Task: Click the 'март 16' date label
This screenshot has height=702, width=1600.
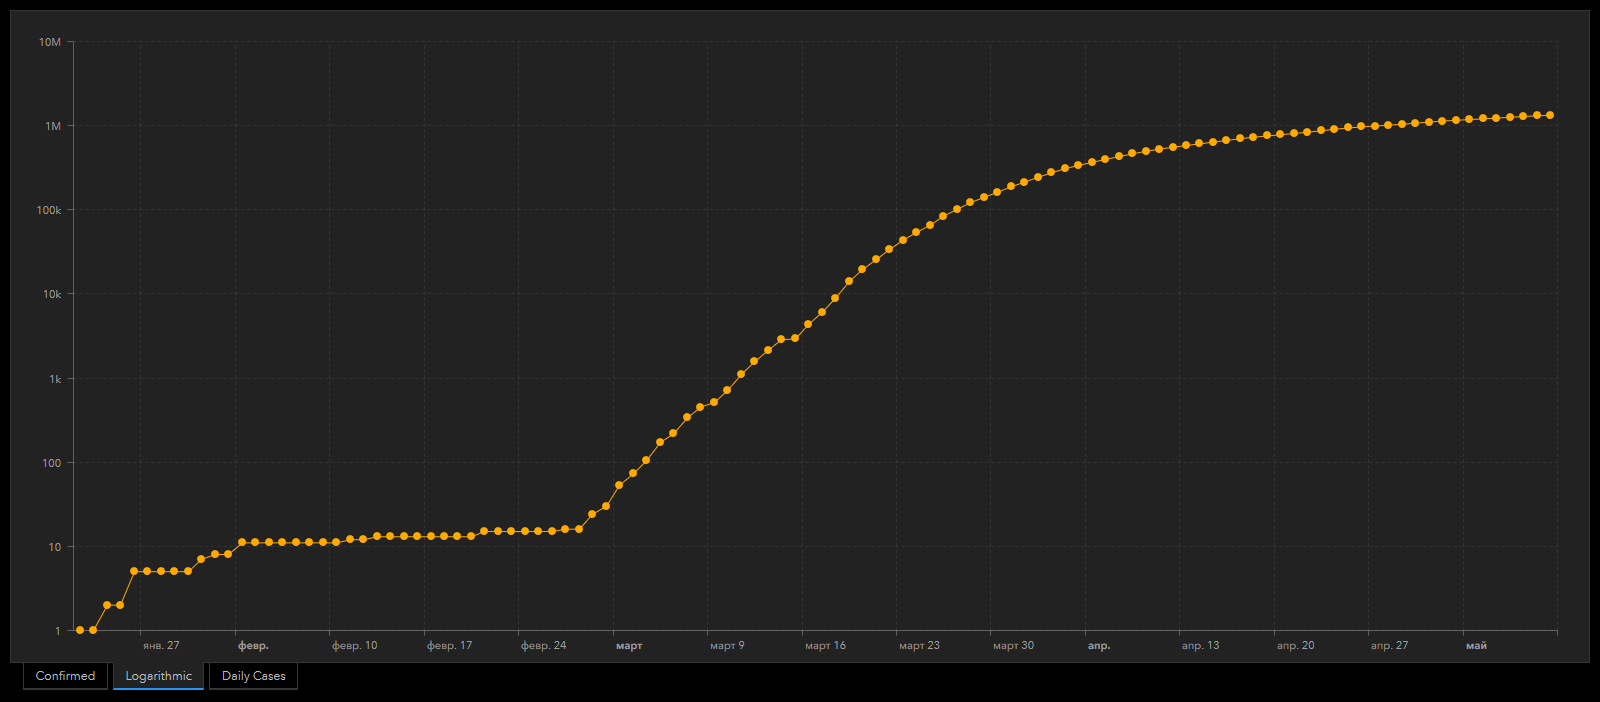Action: [825, 646]
